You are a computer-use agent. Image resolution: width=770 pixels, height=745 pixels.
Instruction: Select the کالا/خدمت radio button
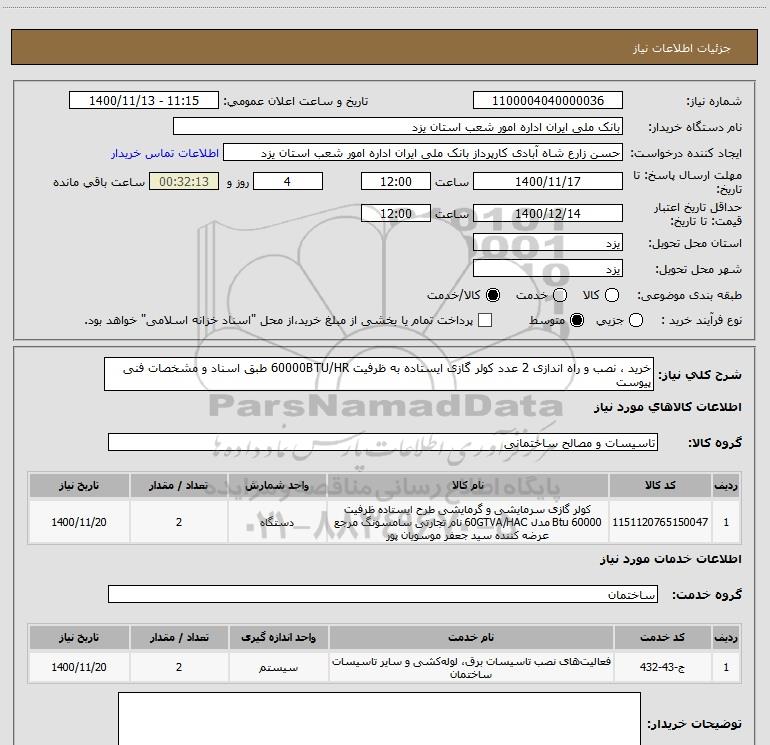(493, 295)
